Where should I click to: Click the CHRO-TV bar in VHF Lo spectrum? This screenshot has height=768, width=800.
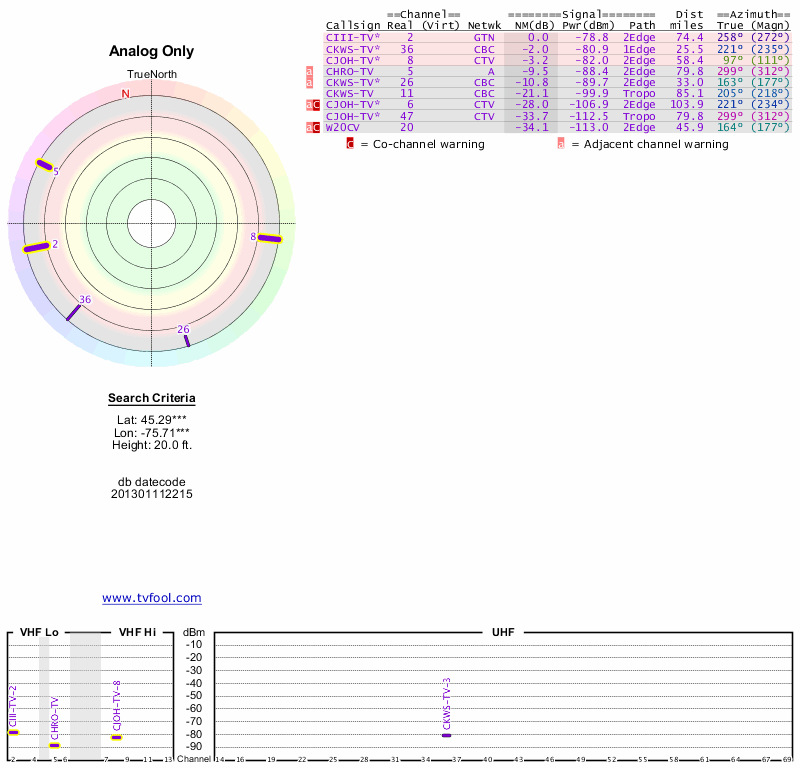point(55,745)
